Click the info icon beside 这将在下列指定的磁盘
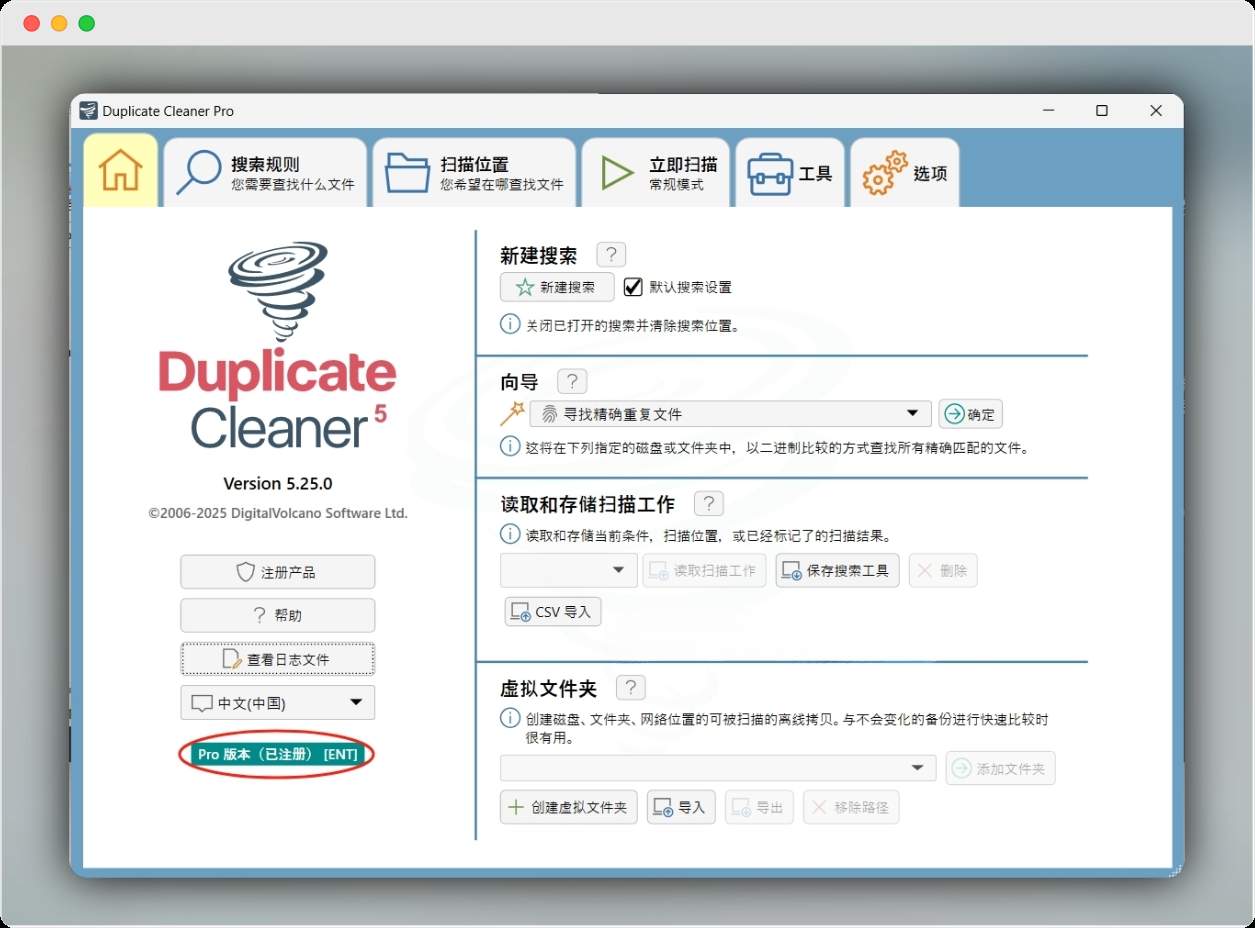Viewport: 1255px width, 928px height. 510,446
